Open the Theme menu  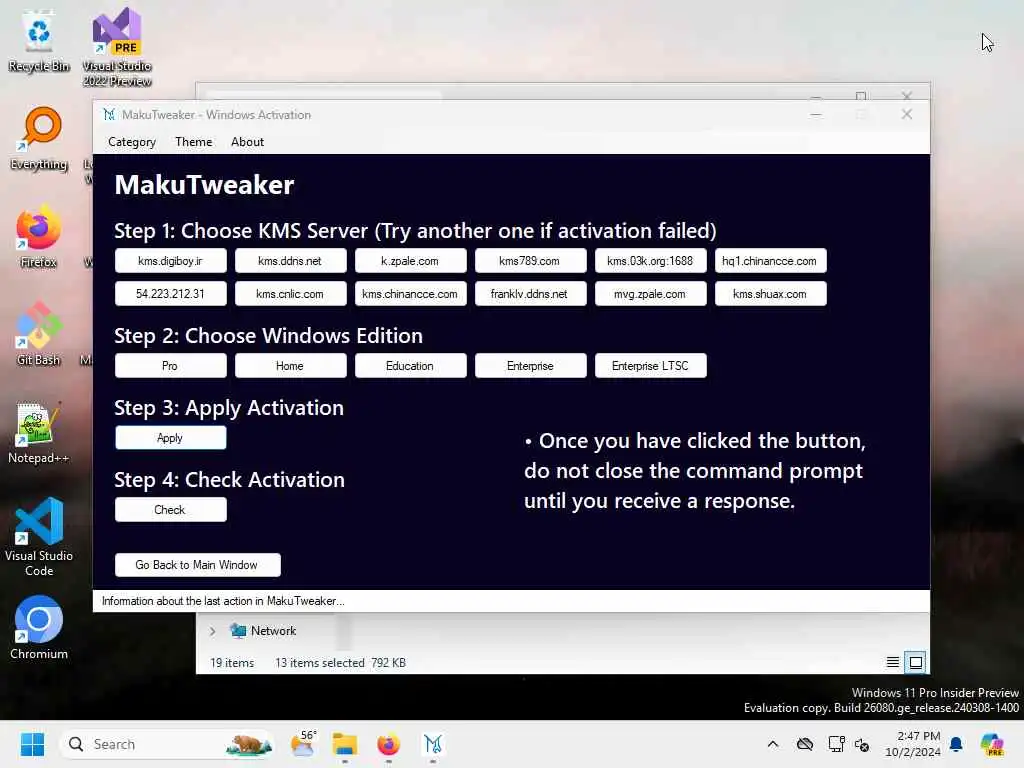[x=193, y=142]
